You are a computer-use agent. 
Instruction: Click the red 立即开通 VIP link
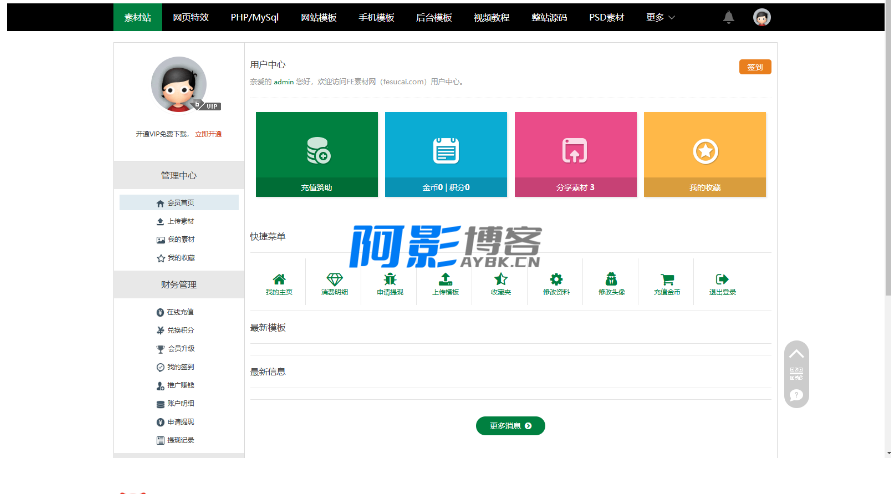(x=208, y=133)
